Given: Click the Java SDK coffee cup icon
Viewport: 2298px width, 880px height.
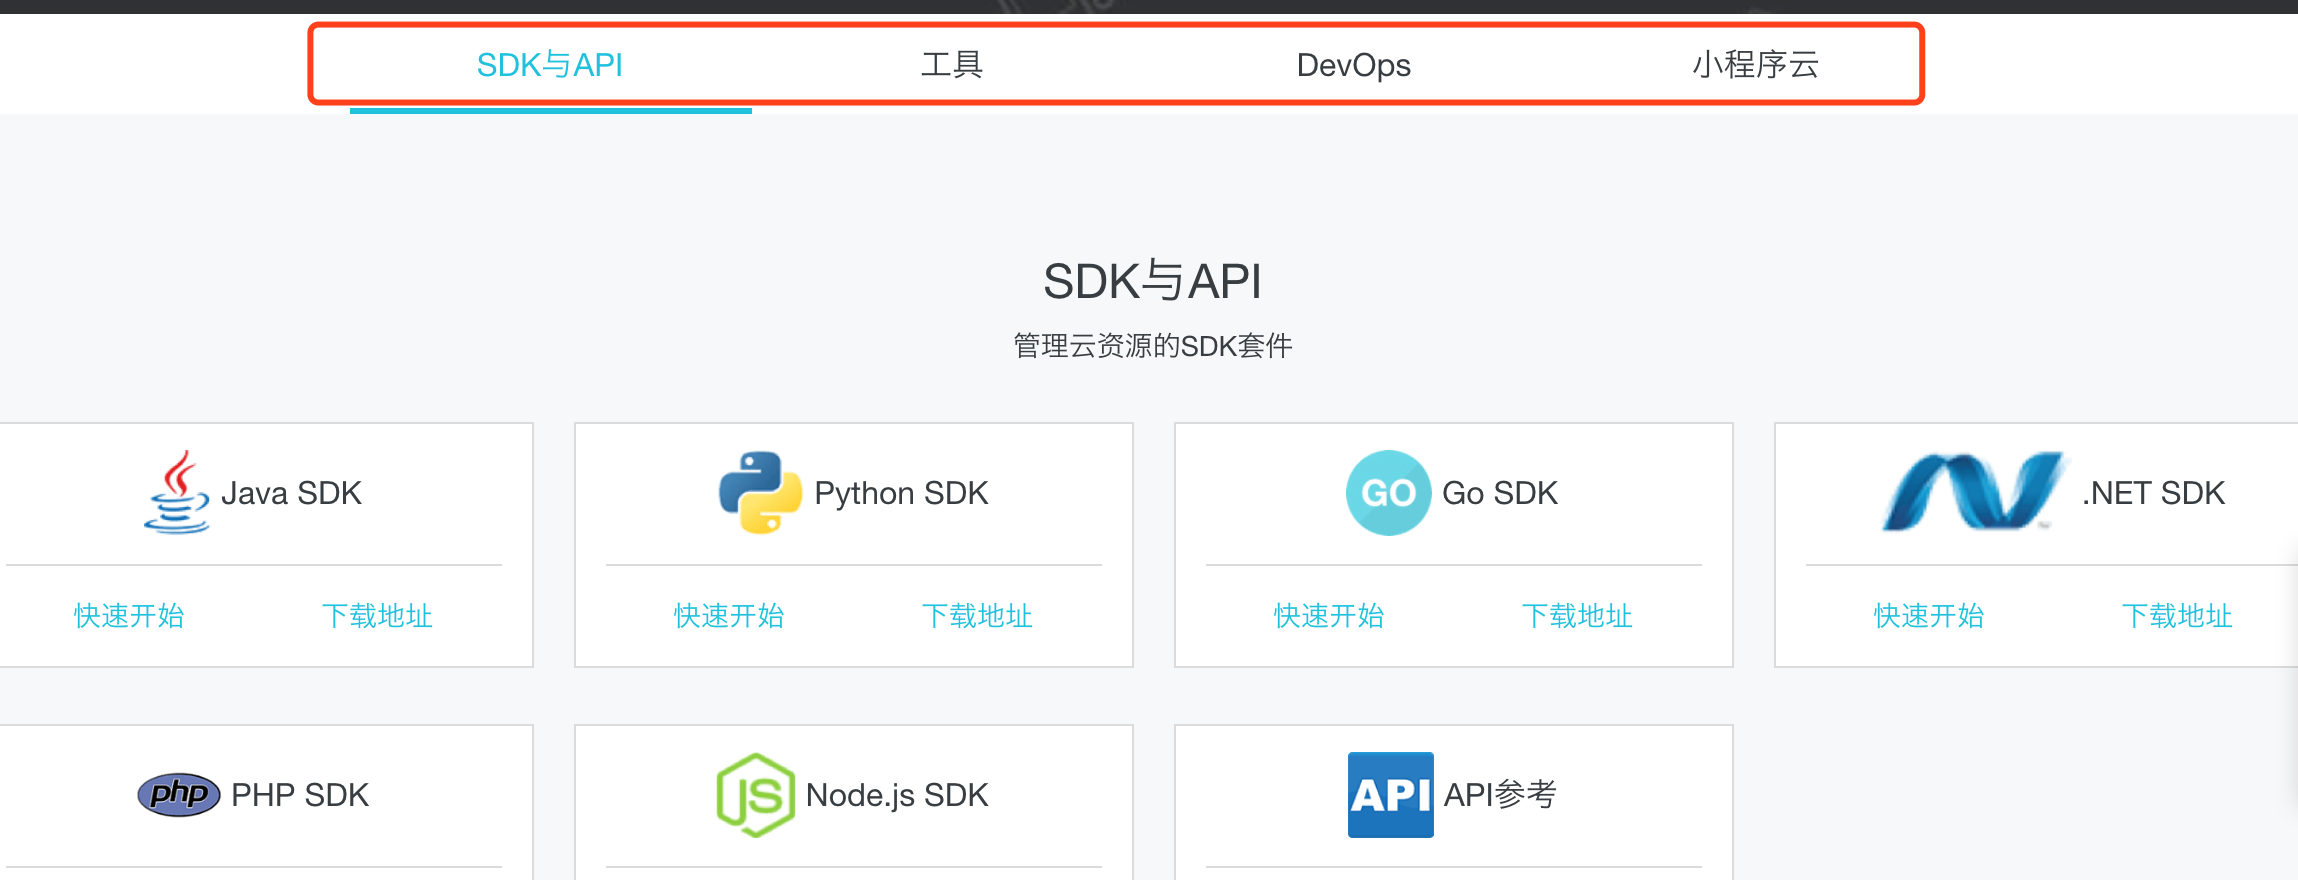Looking at the screenshot, I should [x=177, y=492].
